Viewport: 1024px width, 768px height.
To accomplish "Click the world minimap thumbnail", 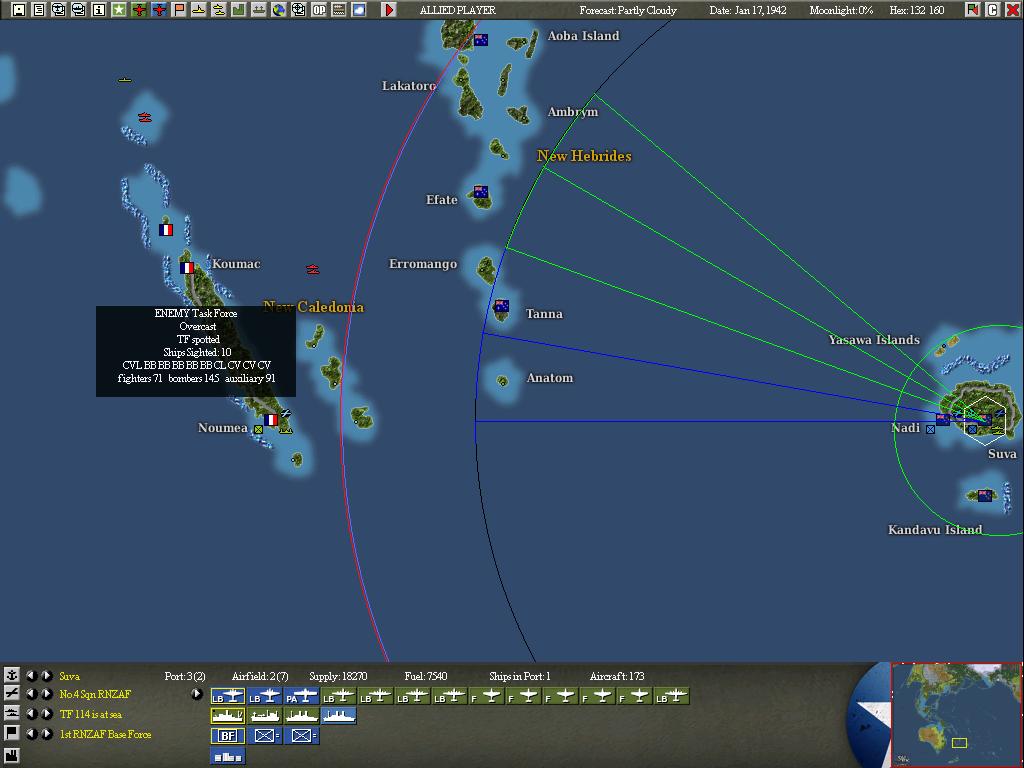I will [957, 715].
